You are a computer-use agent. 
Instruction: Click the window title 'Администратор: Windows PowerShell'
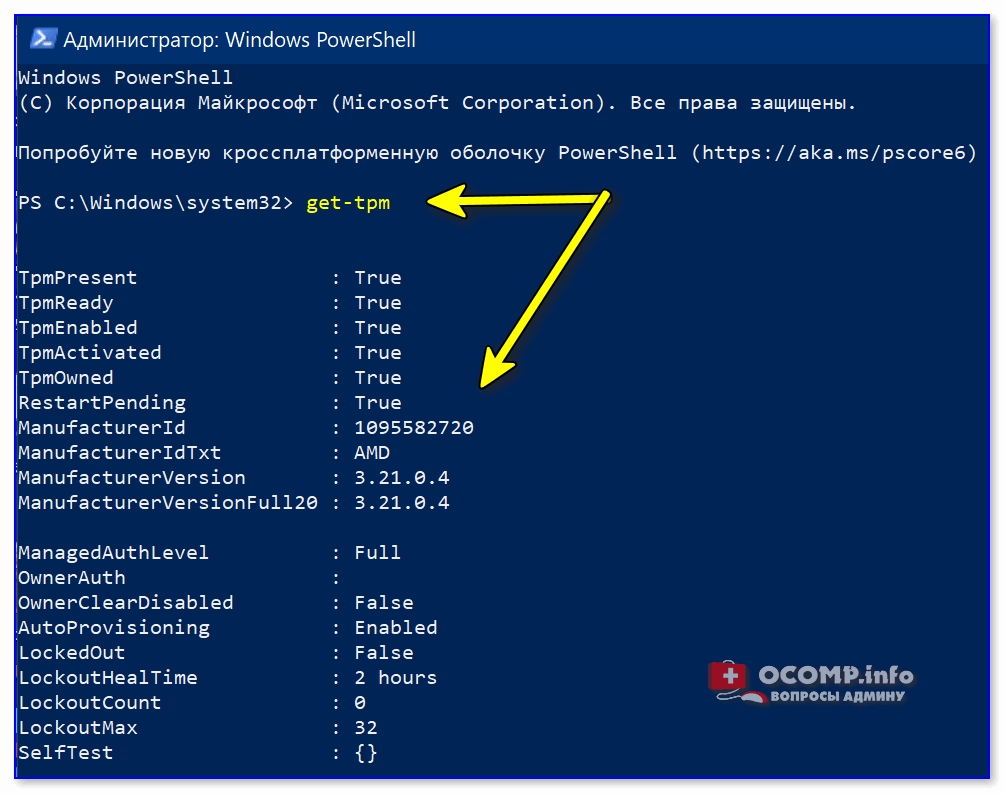pyautogui.click(x=239, y=40)
